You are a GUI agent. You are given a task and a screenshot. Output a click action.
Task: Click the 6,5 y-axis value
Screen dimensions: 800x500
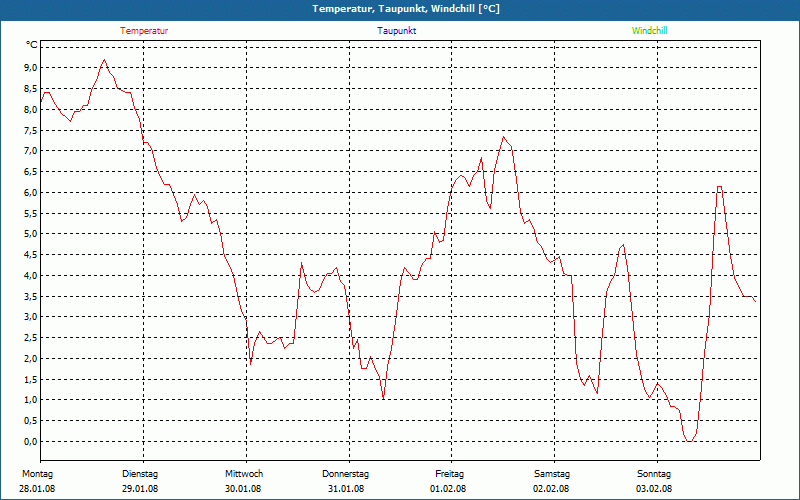point(31,171)
